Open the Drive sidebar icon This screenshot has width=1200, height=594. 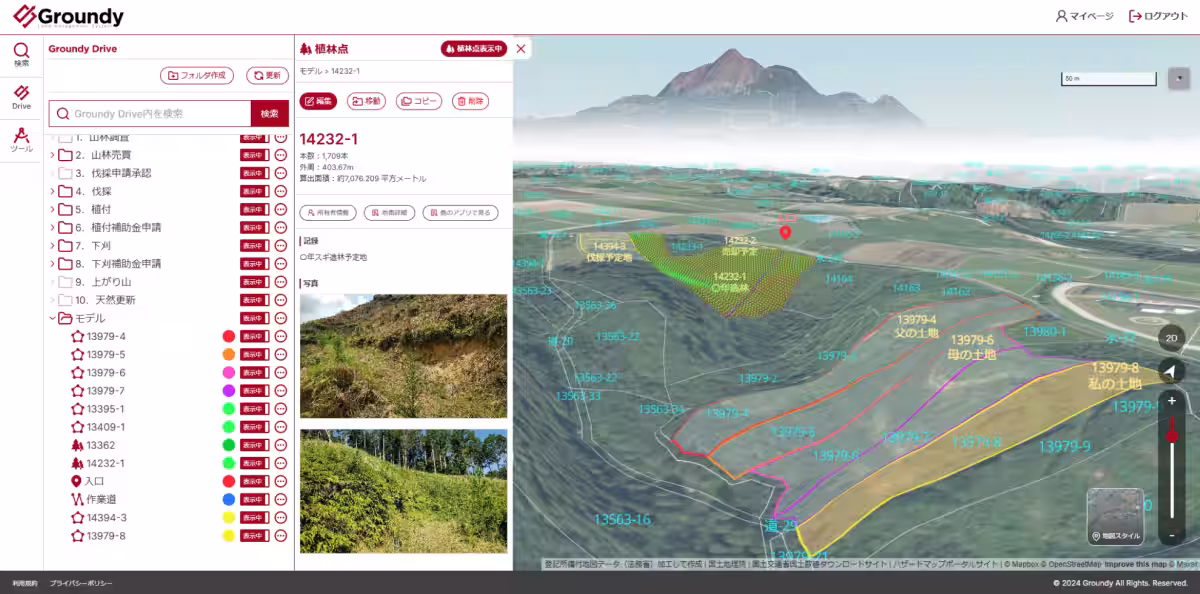pos(21,97)
